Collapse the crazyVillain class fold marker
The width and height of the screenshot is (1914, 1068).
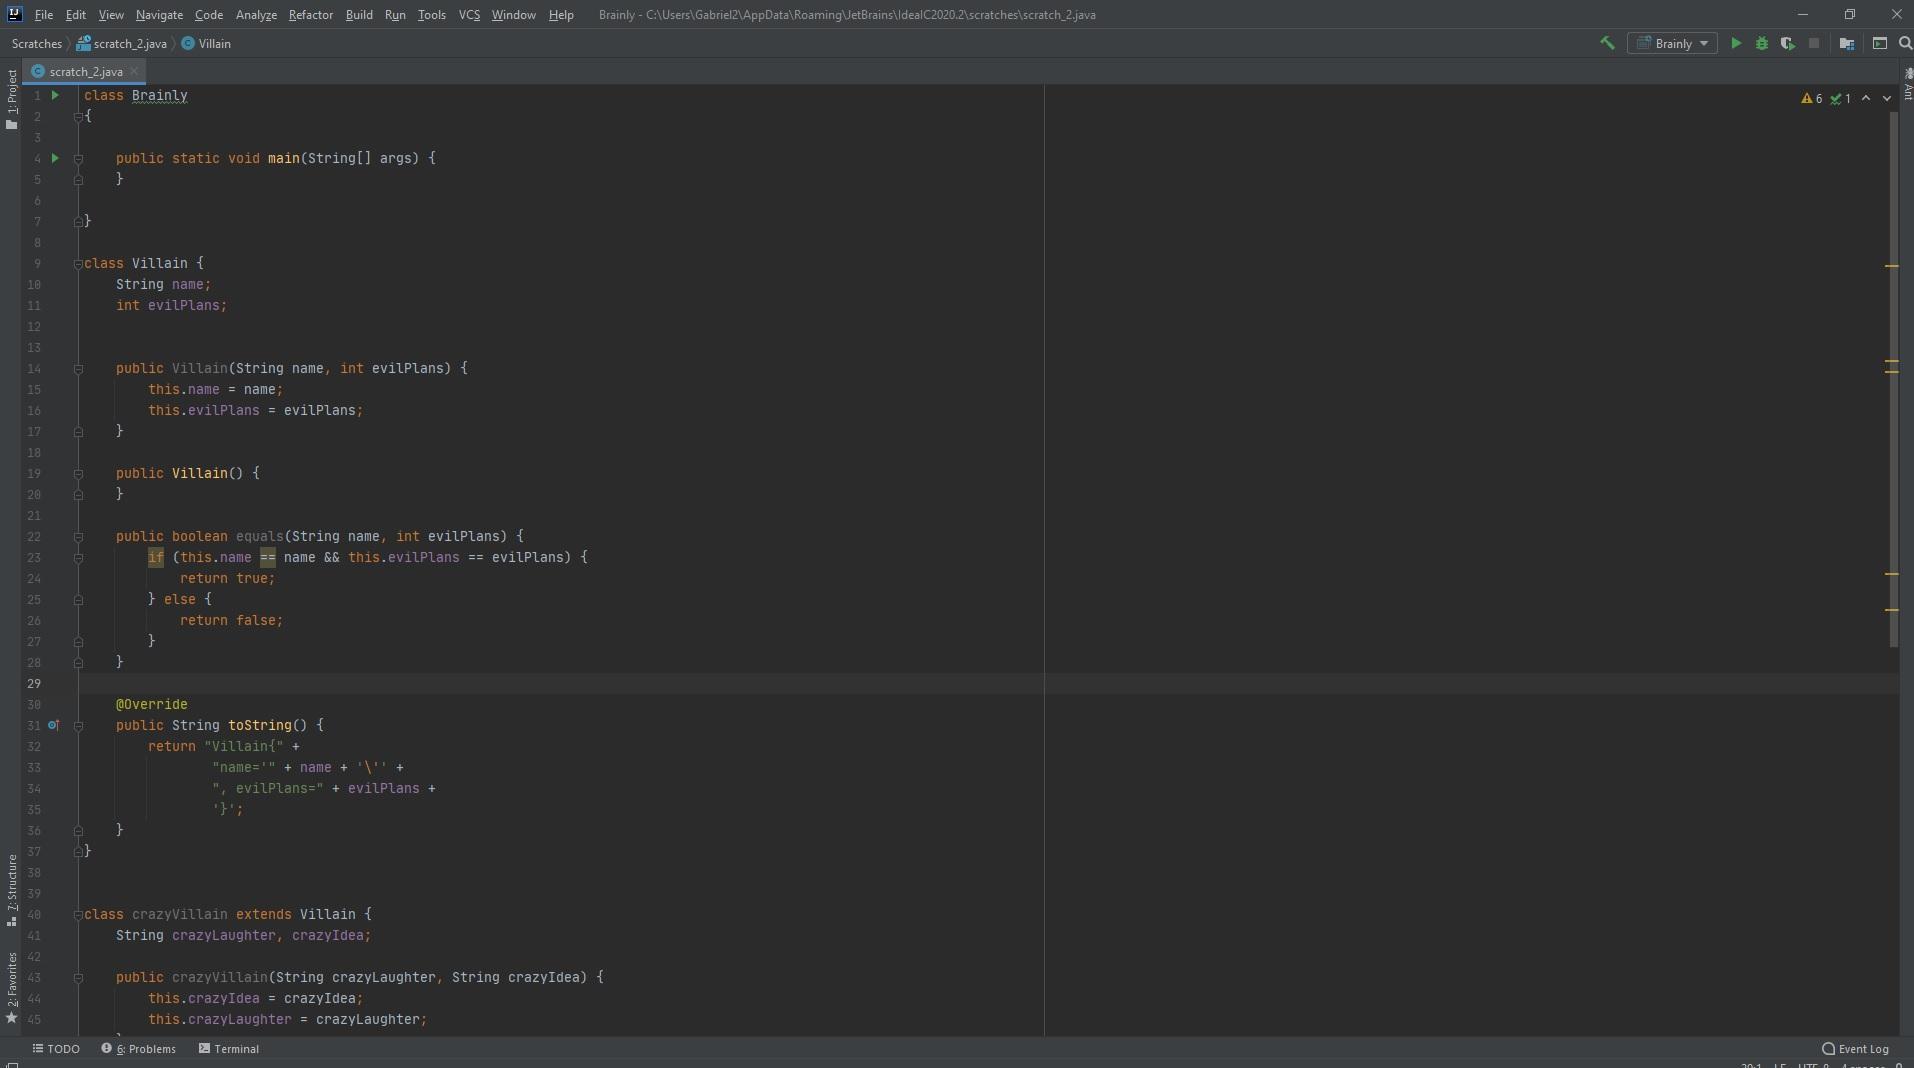coord(78,915)
